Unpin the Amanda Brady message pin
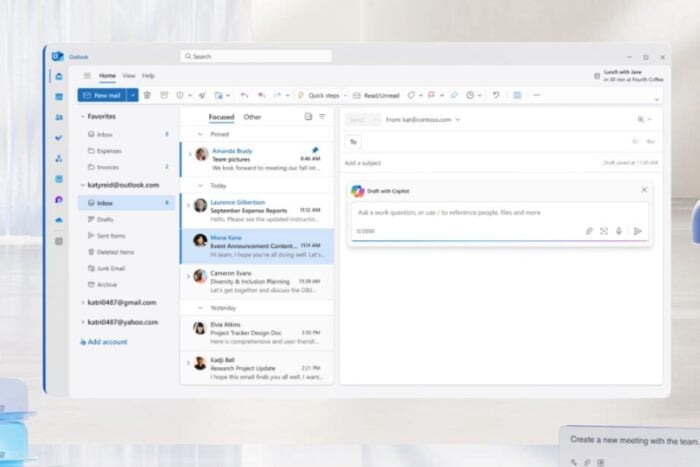This screenshot has height=467, width=700. pos(315,150)
